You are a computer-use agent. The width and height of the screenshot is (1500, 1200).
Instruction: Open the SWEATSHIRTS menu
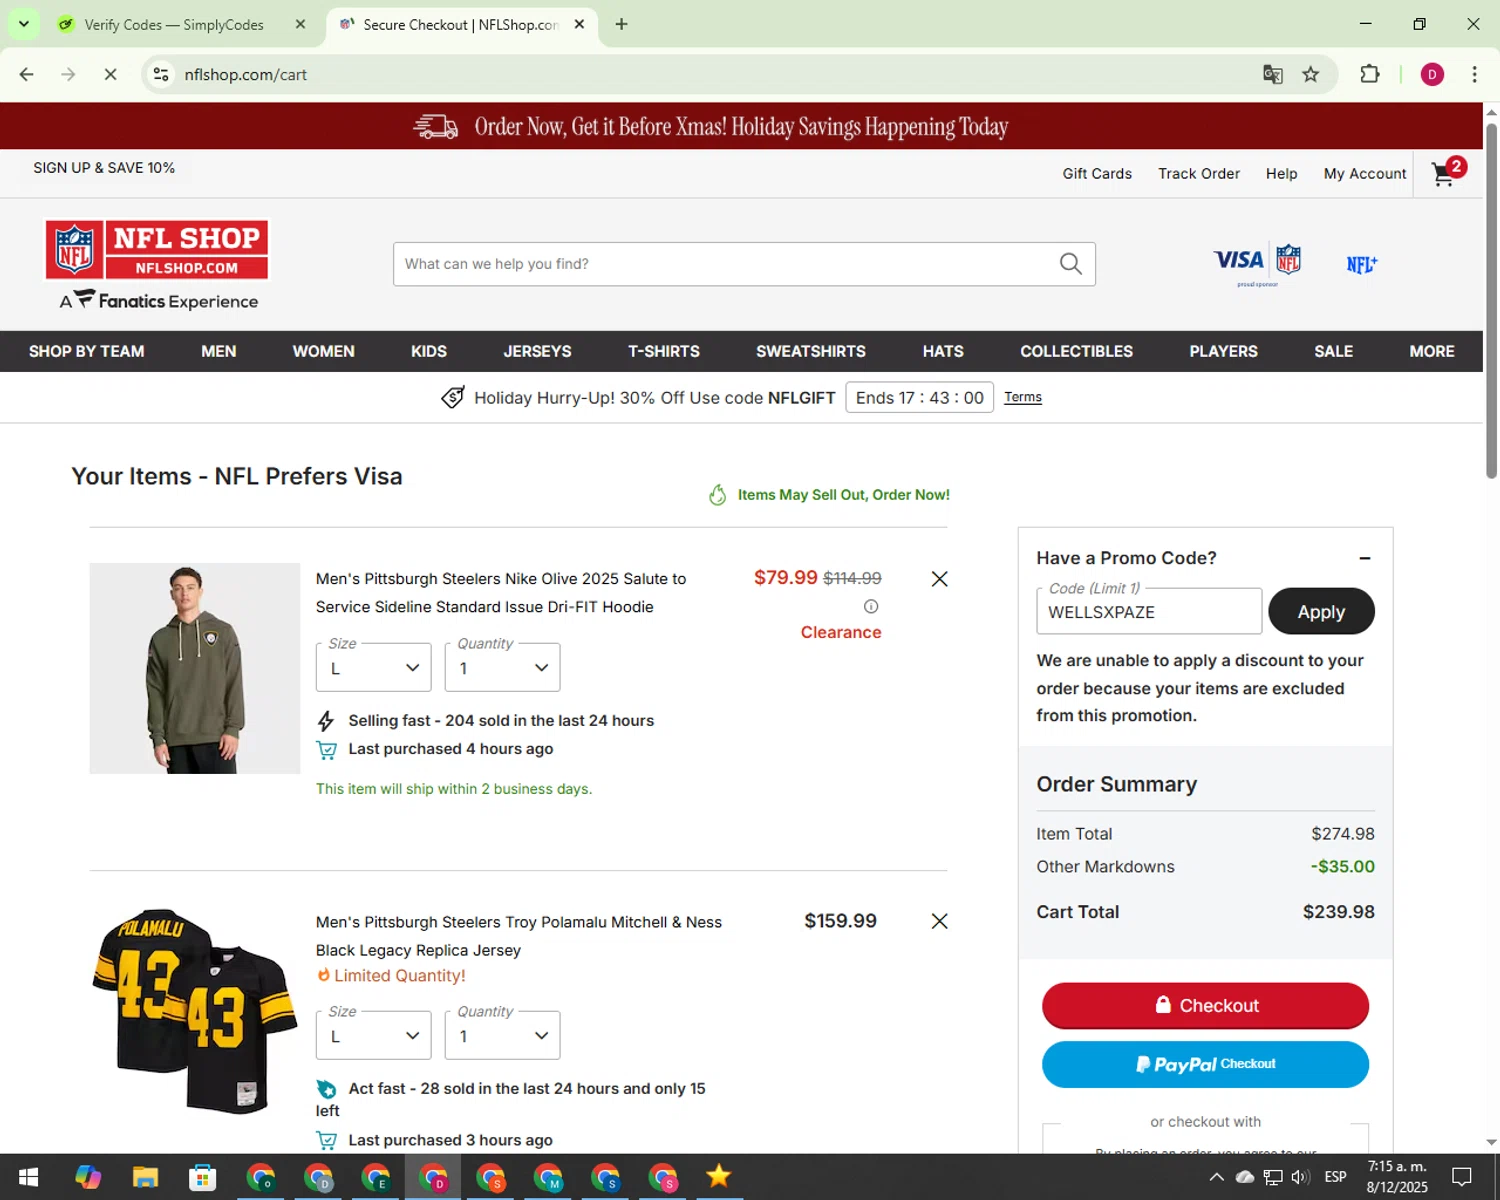[x=811, y=351]
